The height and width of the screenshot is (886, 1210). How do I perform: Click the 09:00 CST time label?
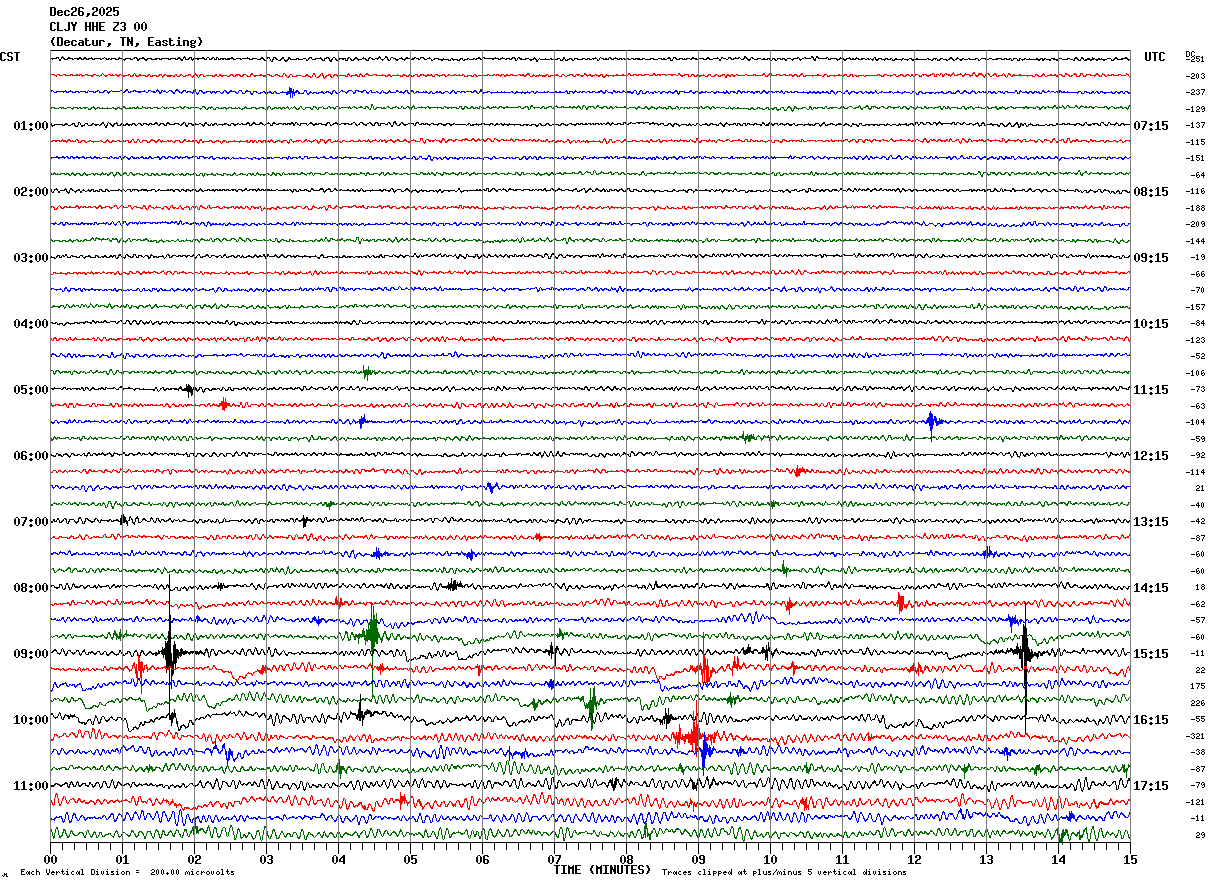[x=31, y=654]
